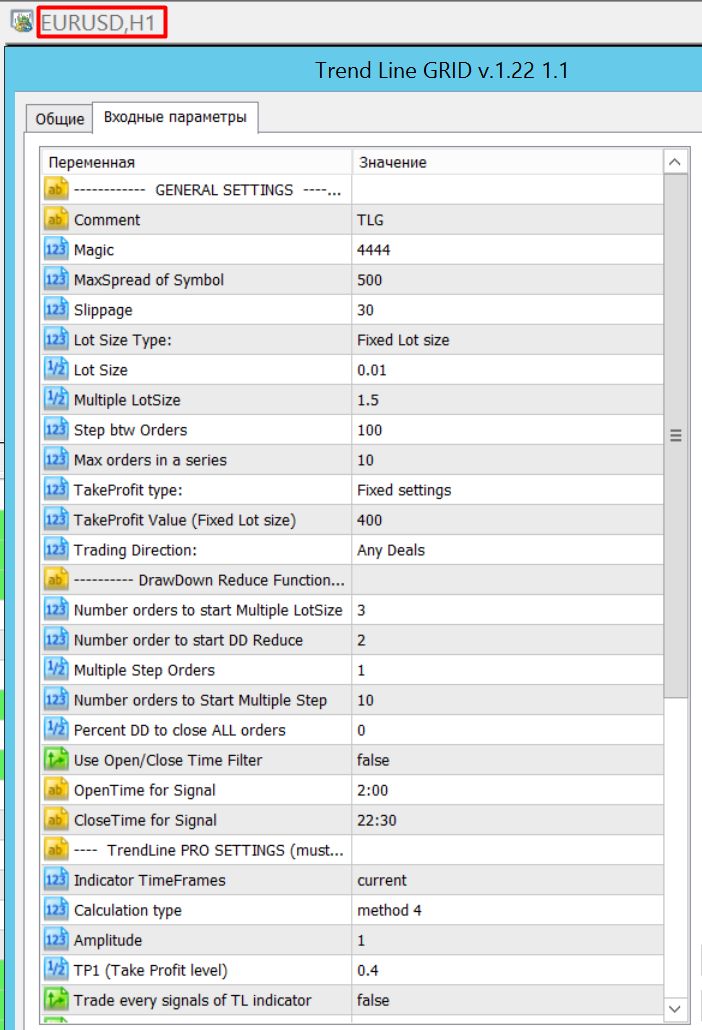Select Number orders to start Multiple LotSize value 3
The image size is (702, 1030).
click(x=508, y=610)
